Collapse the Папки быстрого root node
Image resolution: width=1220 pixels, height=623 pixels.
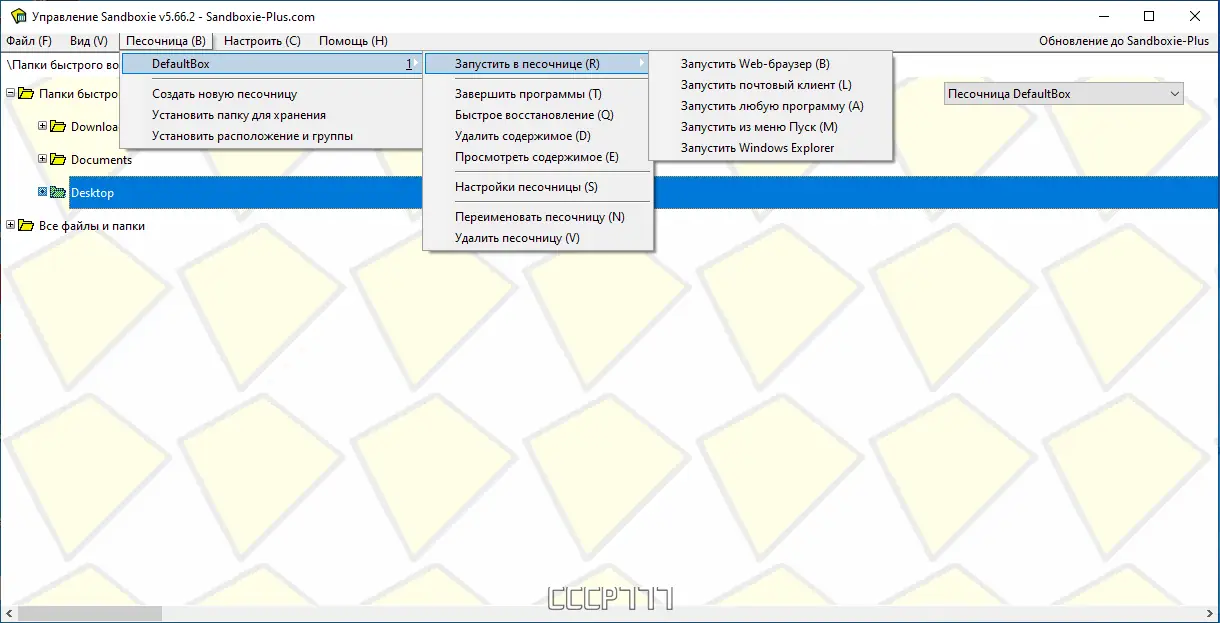tap(11, 93)
